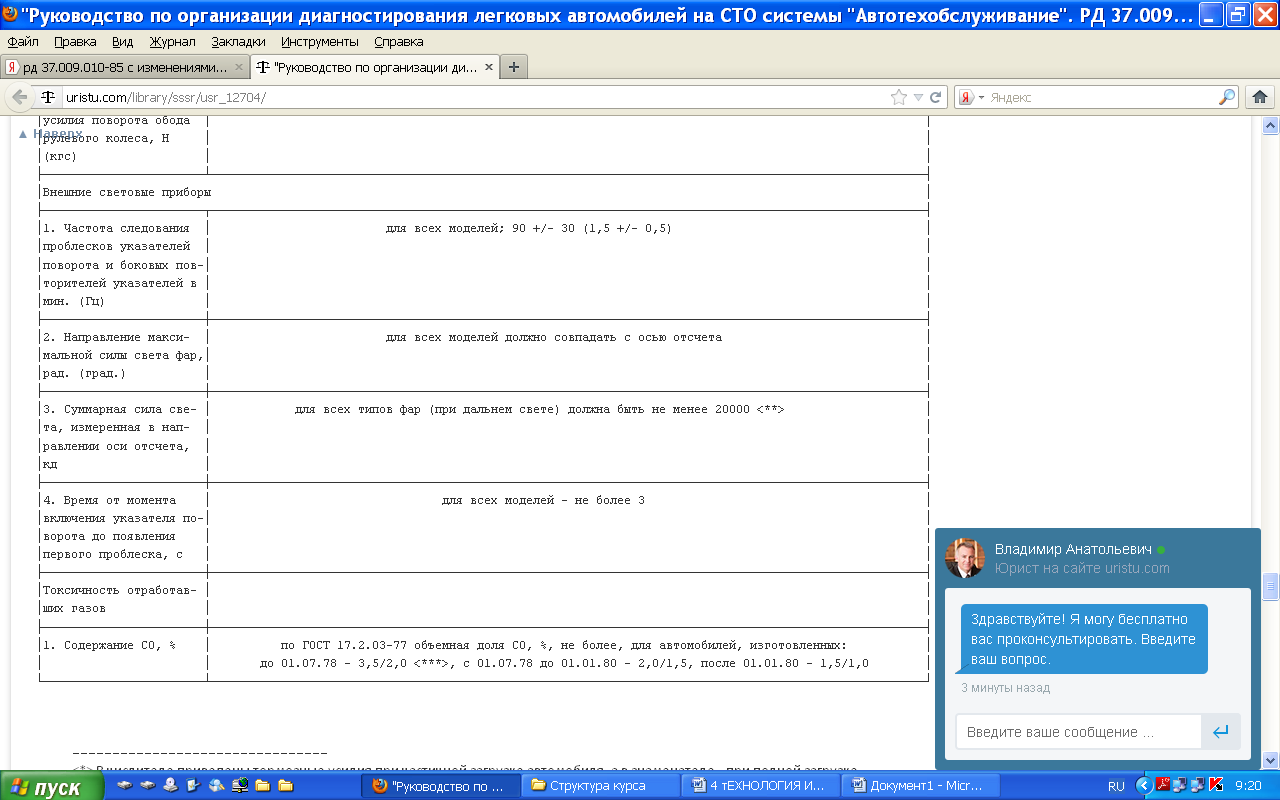Open the Правка menu

(x=75, y=42)
